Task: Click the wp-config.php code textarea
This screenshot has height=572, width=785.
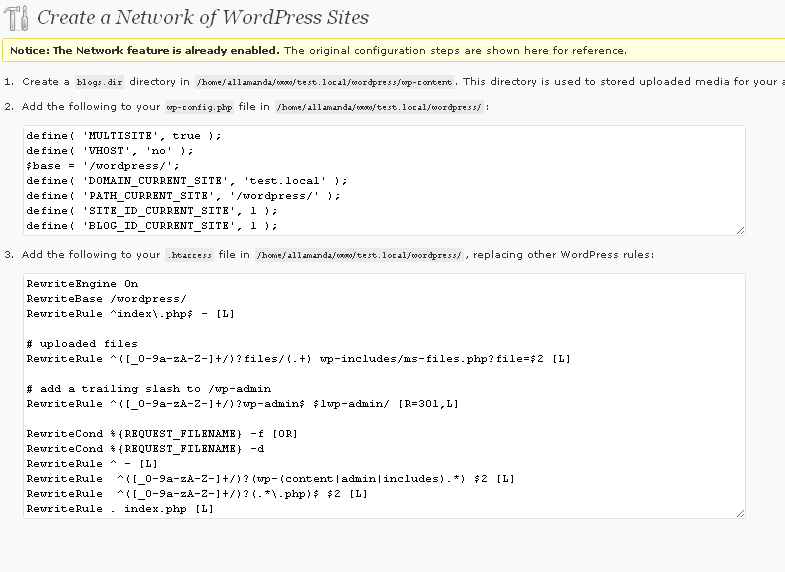Action: click(x=384, y=180)
